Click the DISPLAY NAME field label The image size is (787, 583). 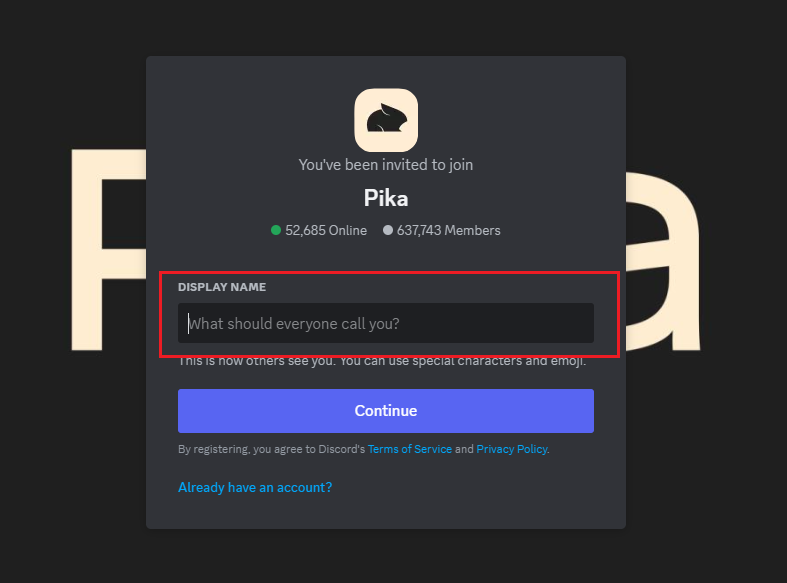coord(222,287)
